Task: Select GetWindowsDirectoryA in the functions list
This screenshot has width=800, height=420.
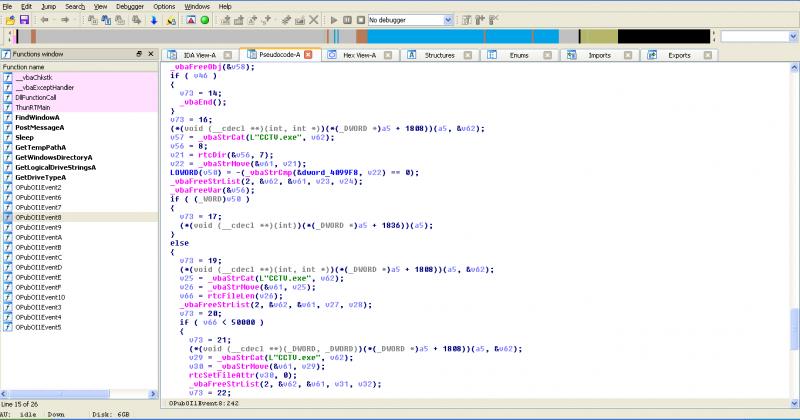Action: tap(79, 158)
